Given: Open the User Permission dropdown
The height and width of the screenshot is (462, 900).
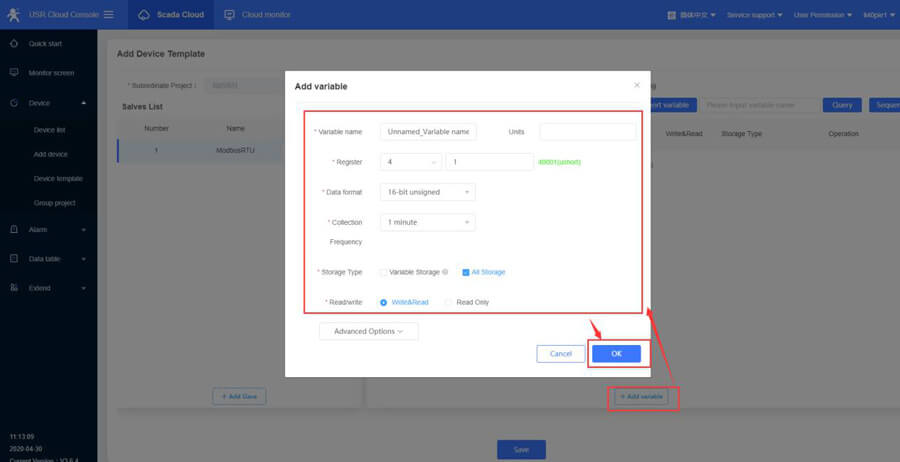Looking at the screenshot, I should tap(823, 15).
